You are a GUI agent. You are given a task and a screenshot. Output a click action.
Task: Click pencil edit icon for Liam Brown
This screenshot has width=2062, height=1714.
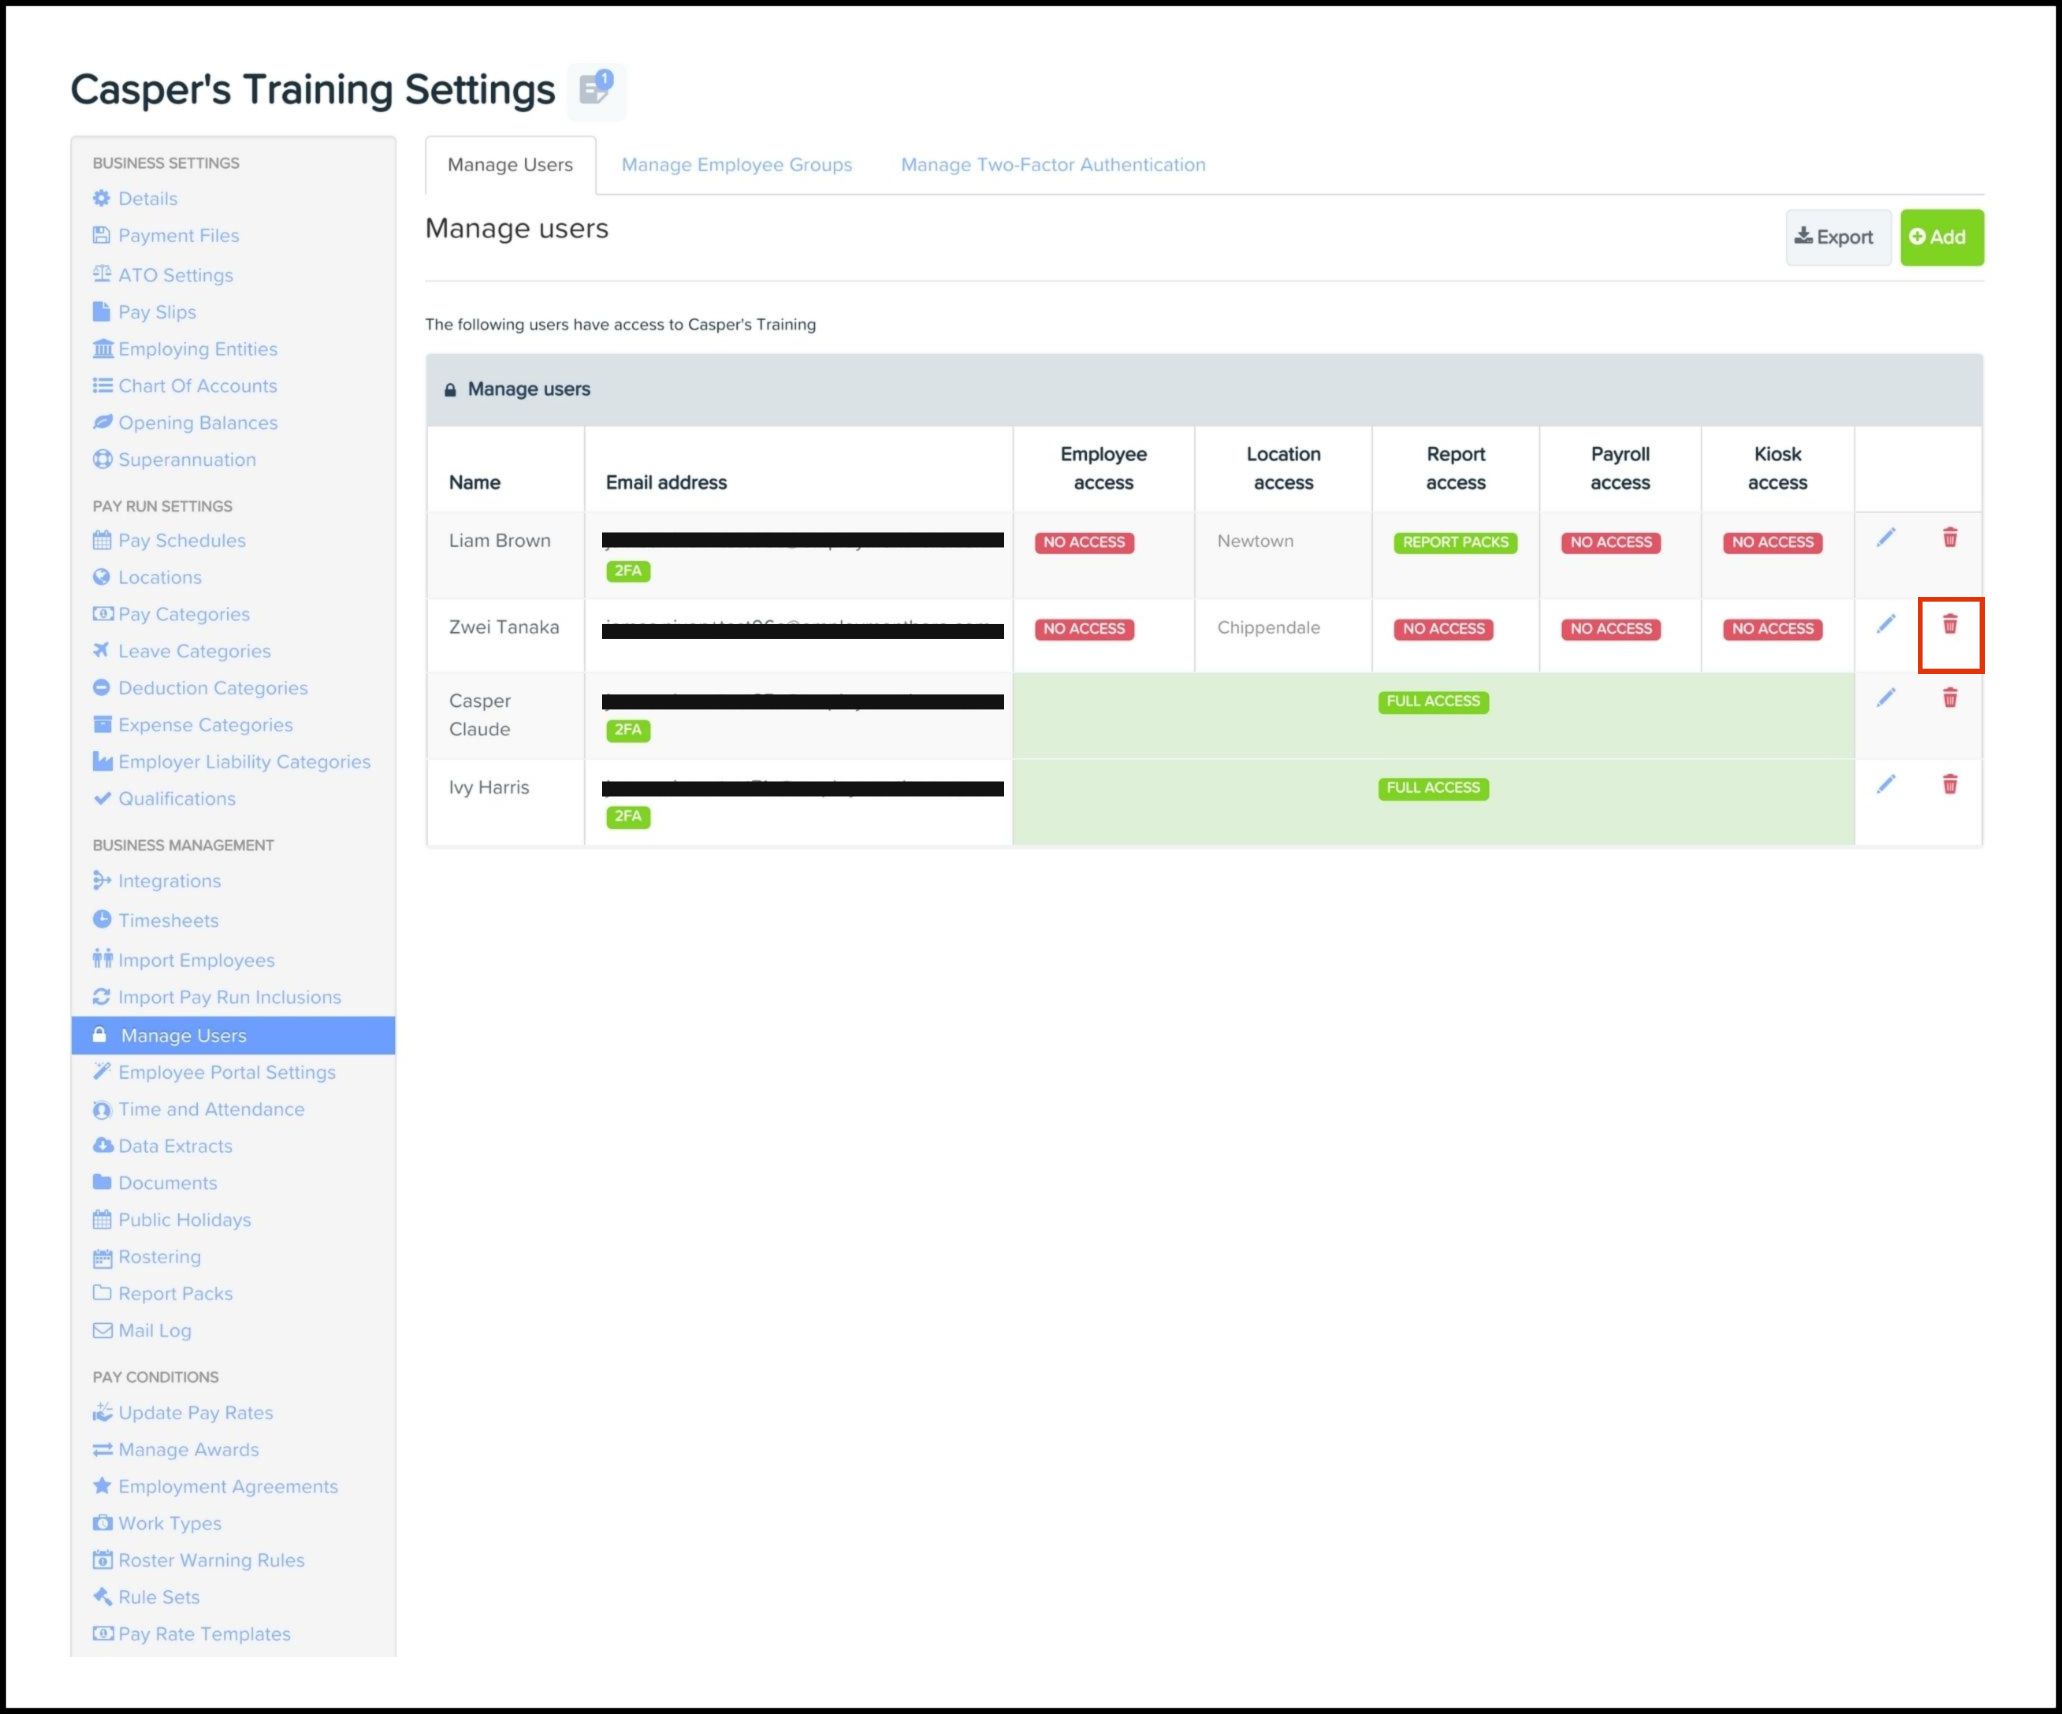[1885, 538]
